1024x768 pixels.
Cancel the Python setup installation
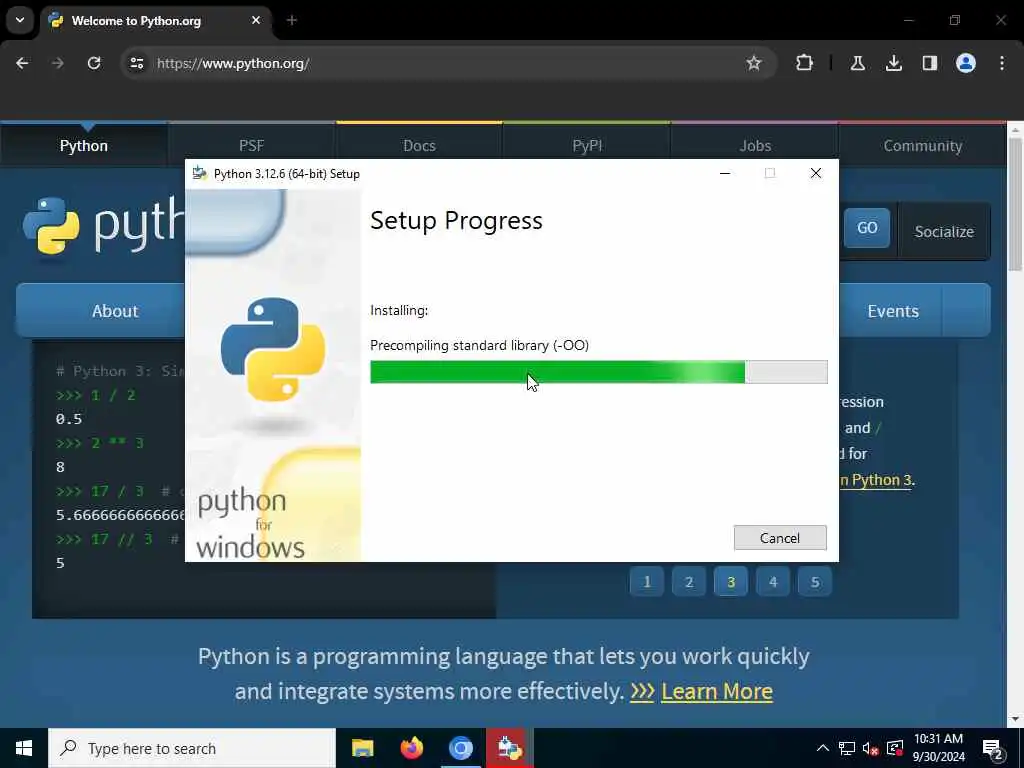click(780, 537)
